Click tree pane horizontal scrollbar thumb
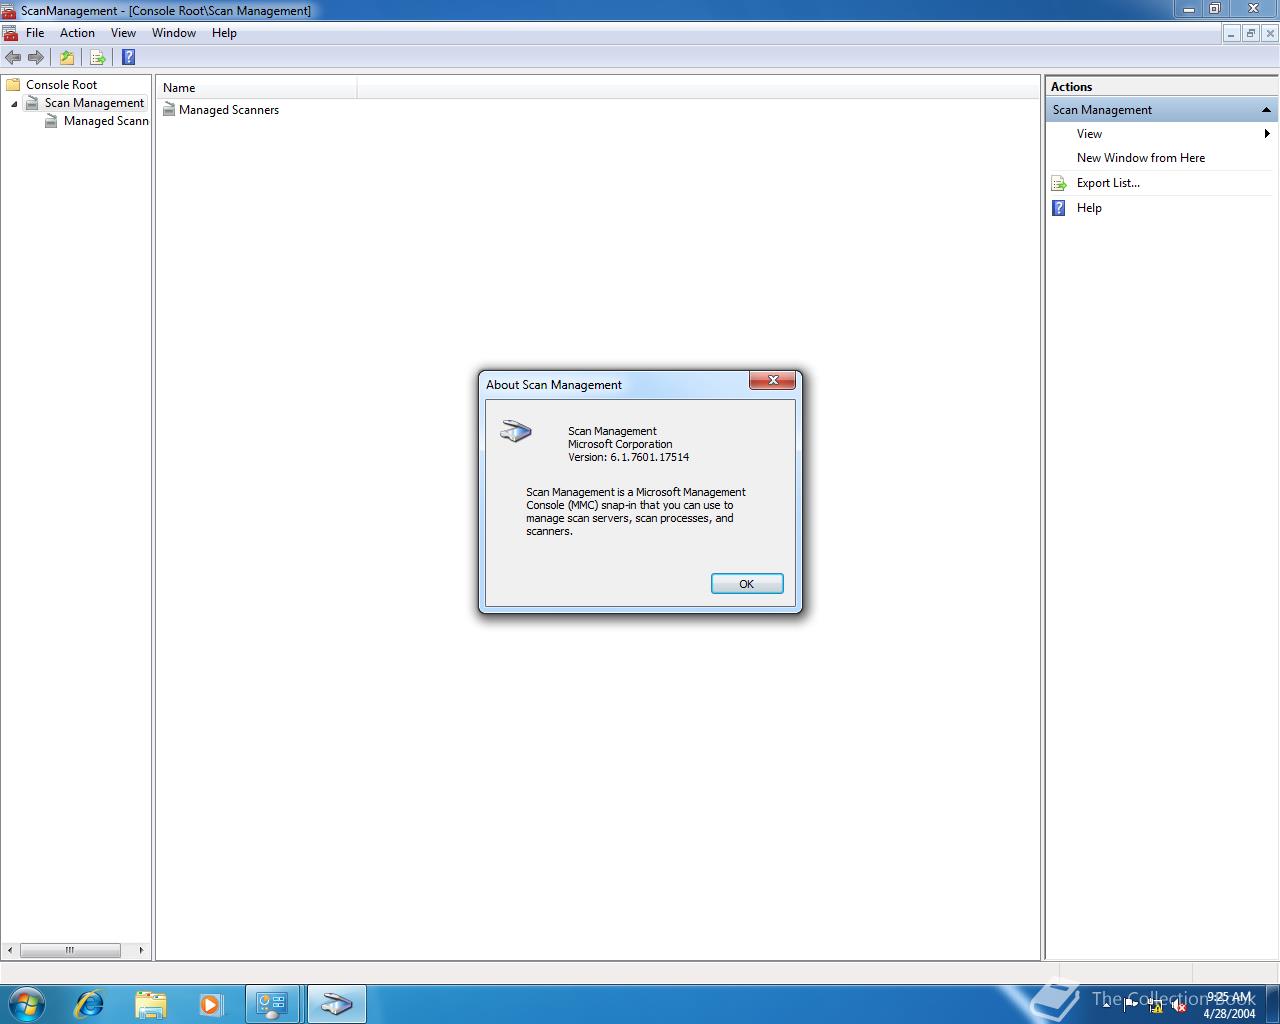Image resolution: width=1280 pixels, height=1024 pixels. [70, 950]
